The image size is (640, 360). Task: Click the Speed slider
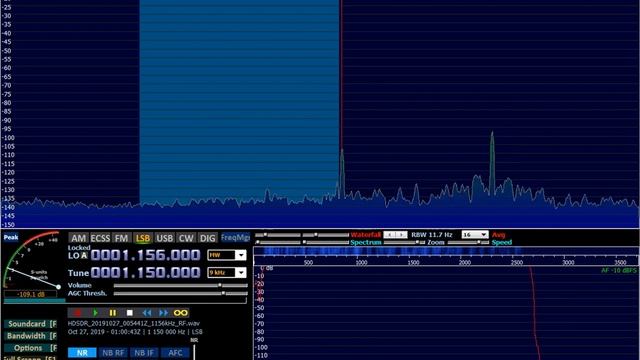pos(468,242)
